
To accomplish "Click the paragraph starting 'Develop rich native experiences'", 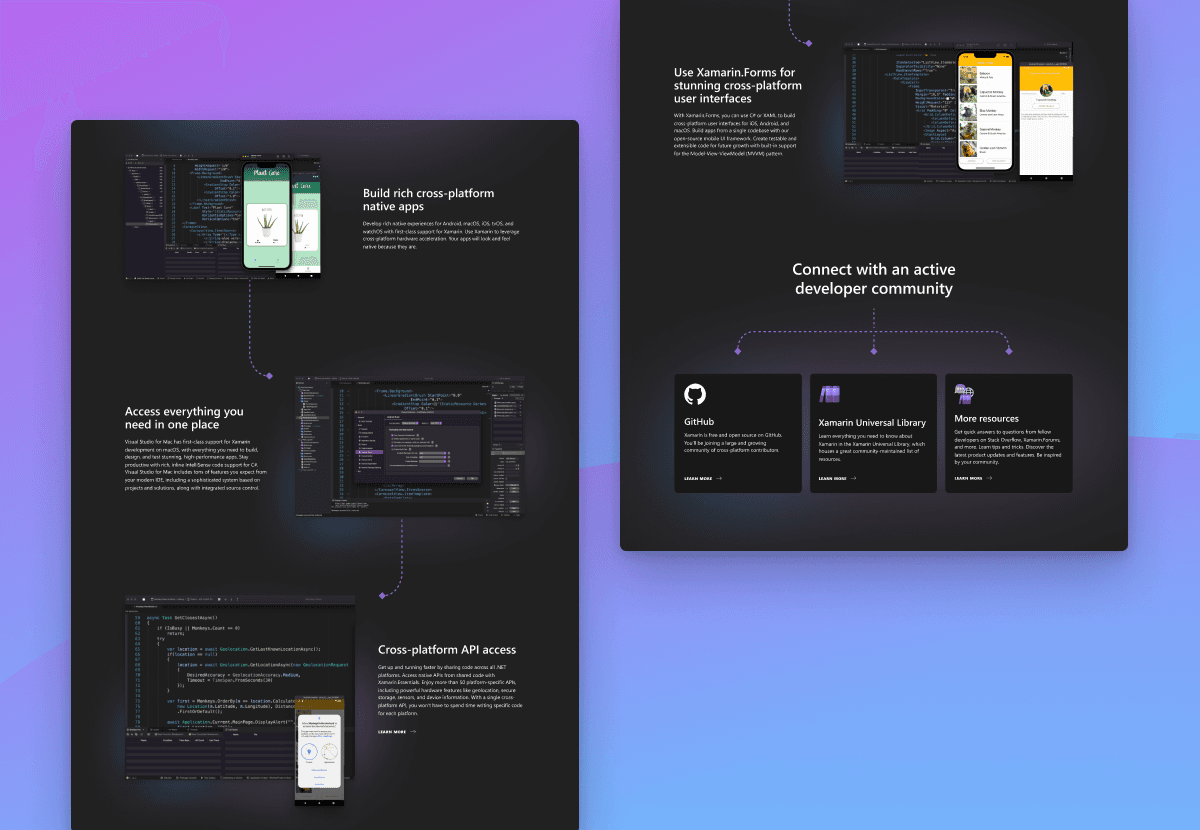I will (x=441, y=235).
